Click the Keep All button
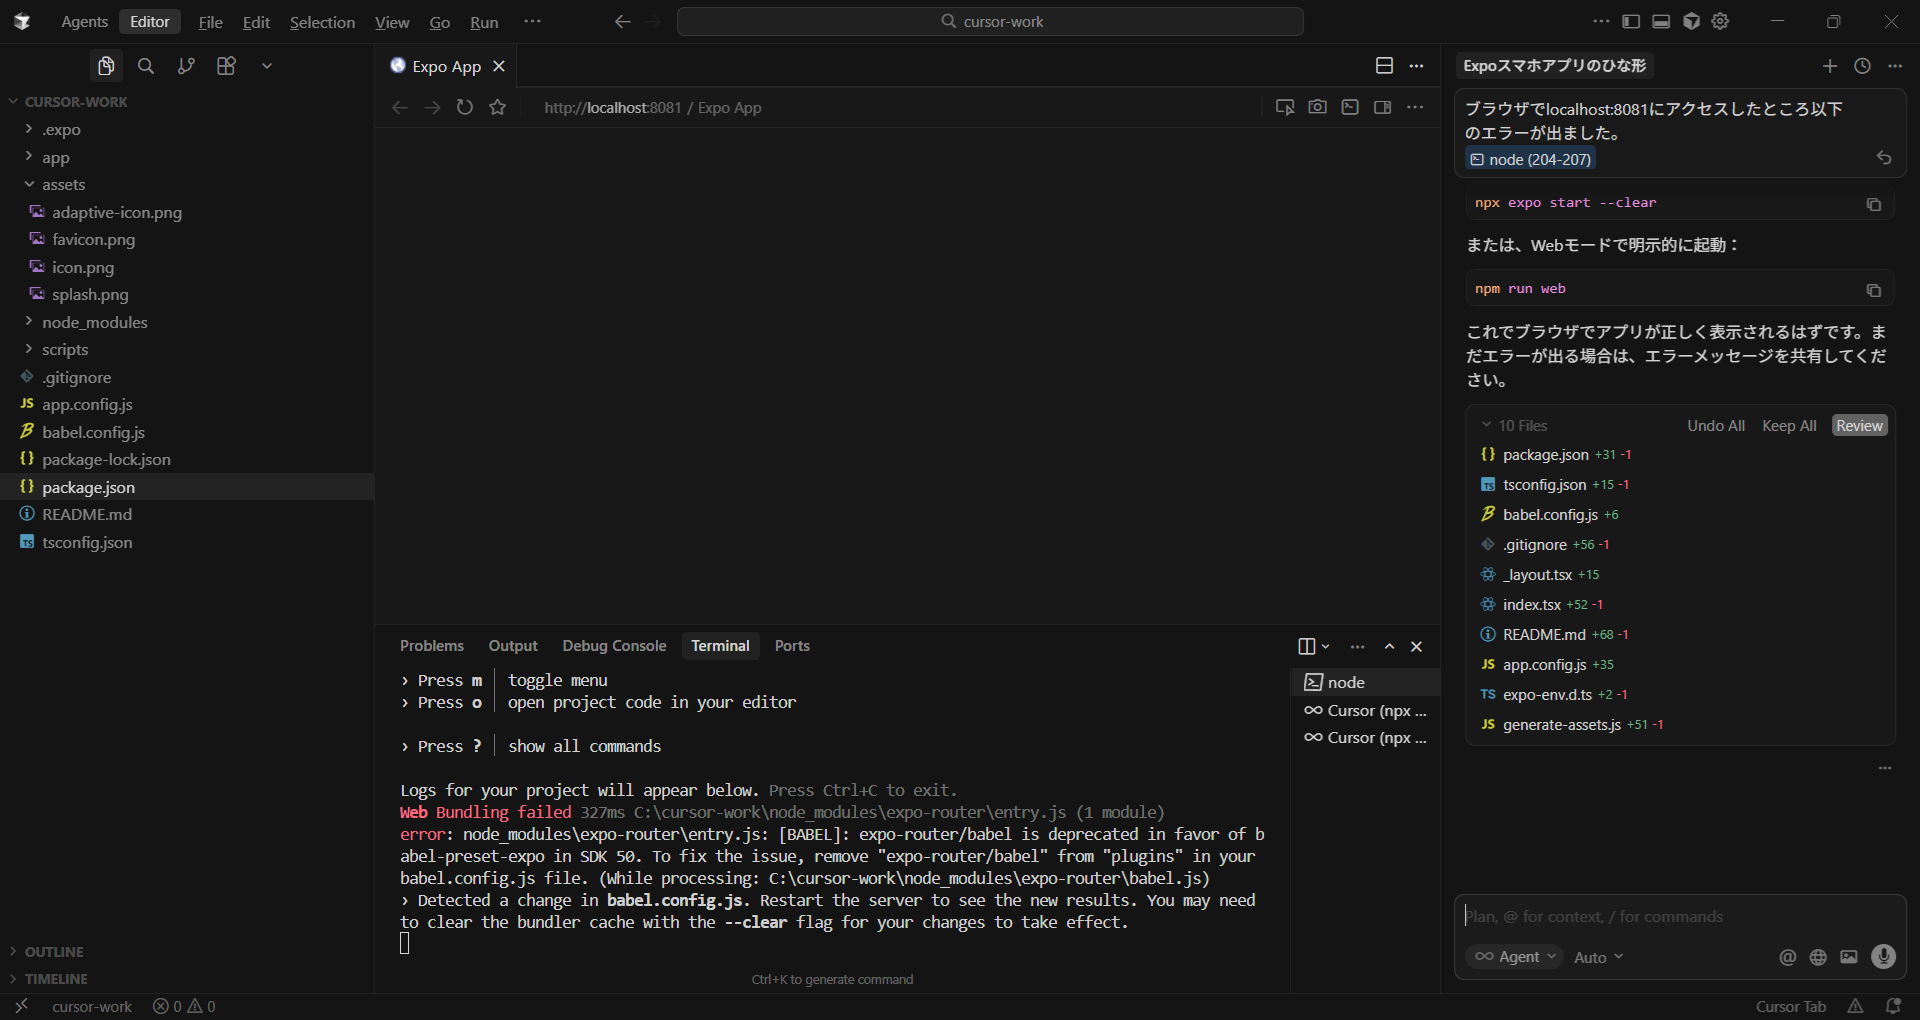The width and height of the screenshot is (1920, 1020). tap(1788, 425)
